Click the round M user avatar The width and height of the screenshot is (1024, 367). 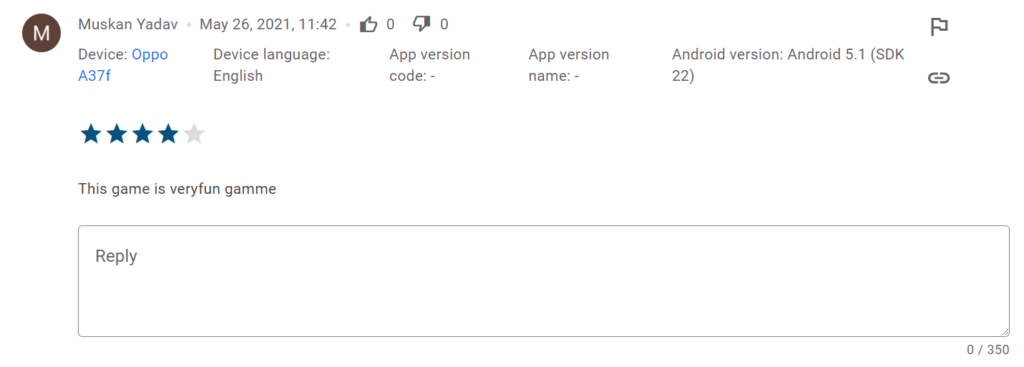pyautogui.click(x=41, y=32)
